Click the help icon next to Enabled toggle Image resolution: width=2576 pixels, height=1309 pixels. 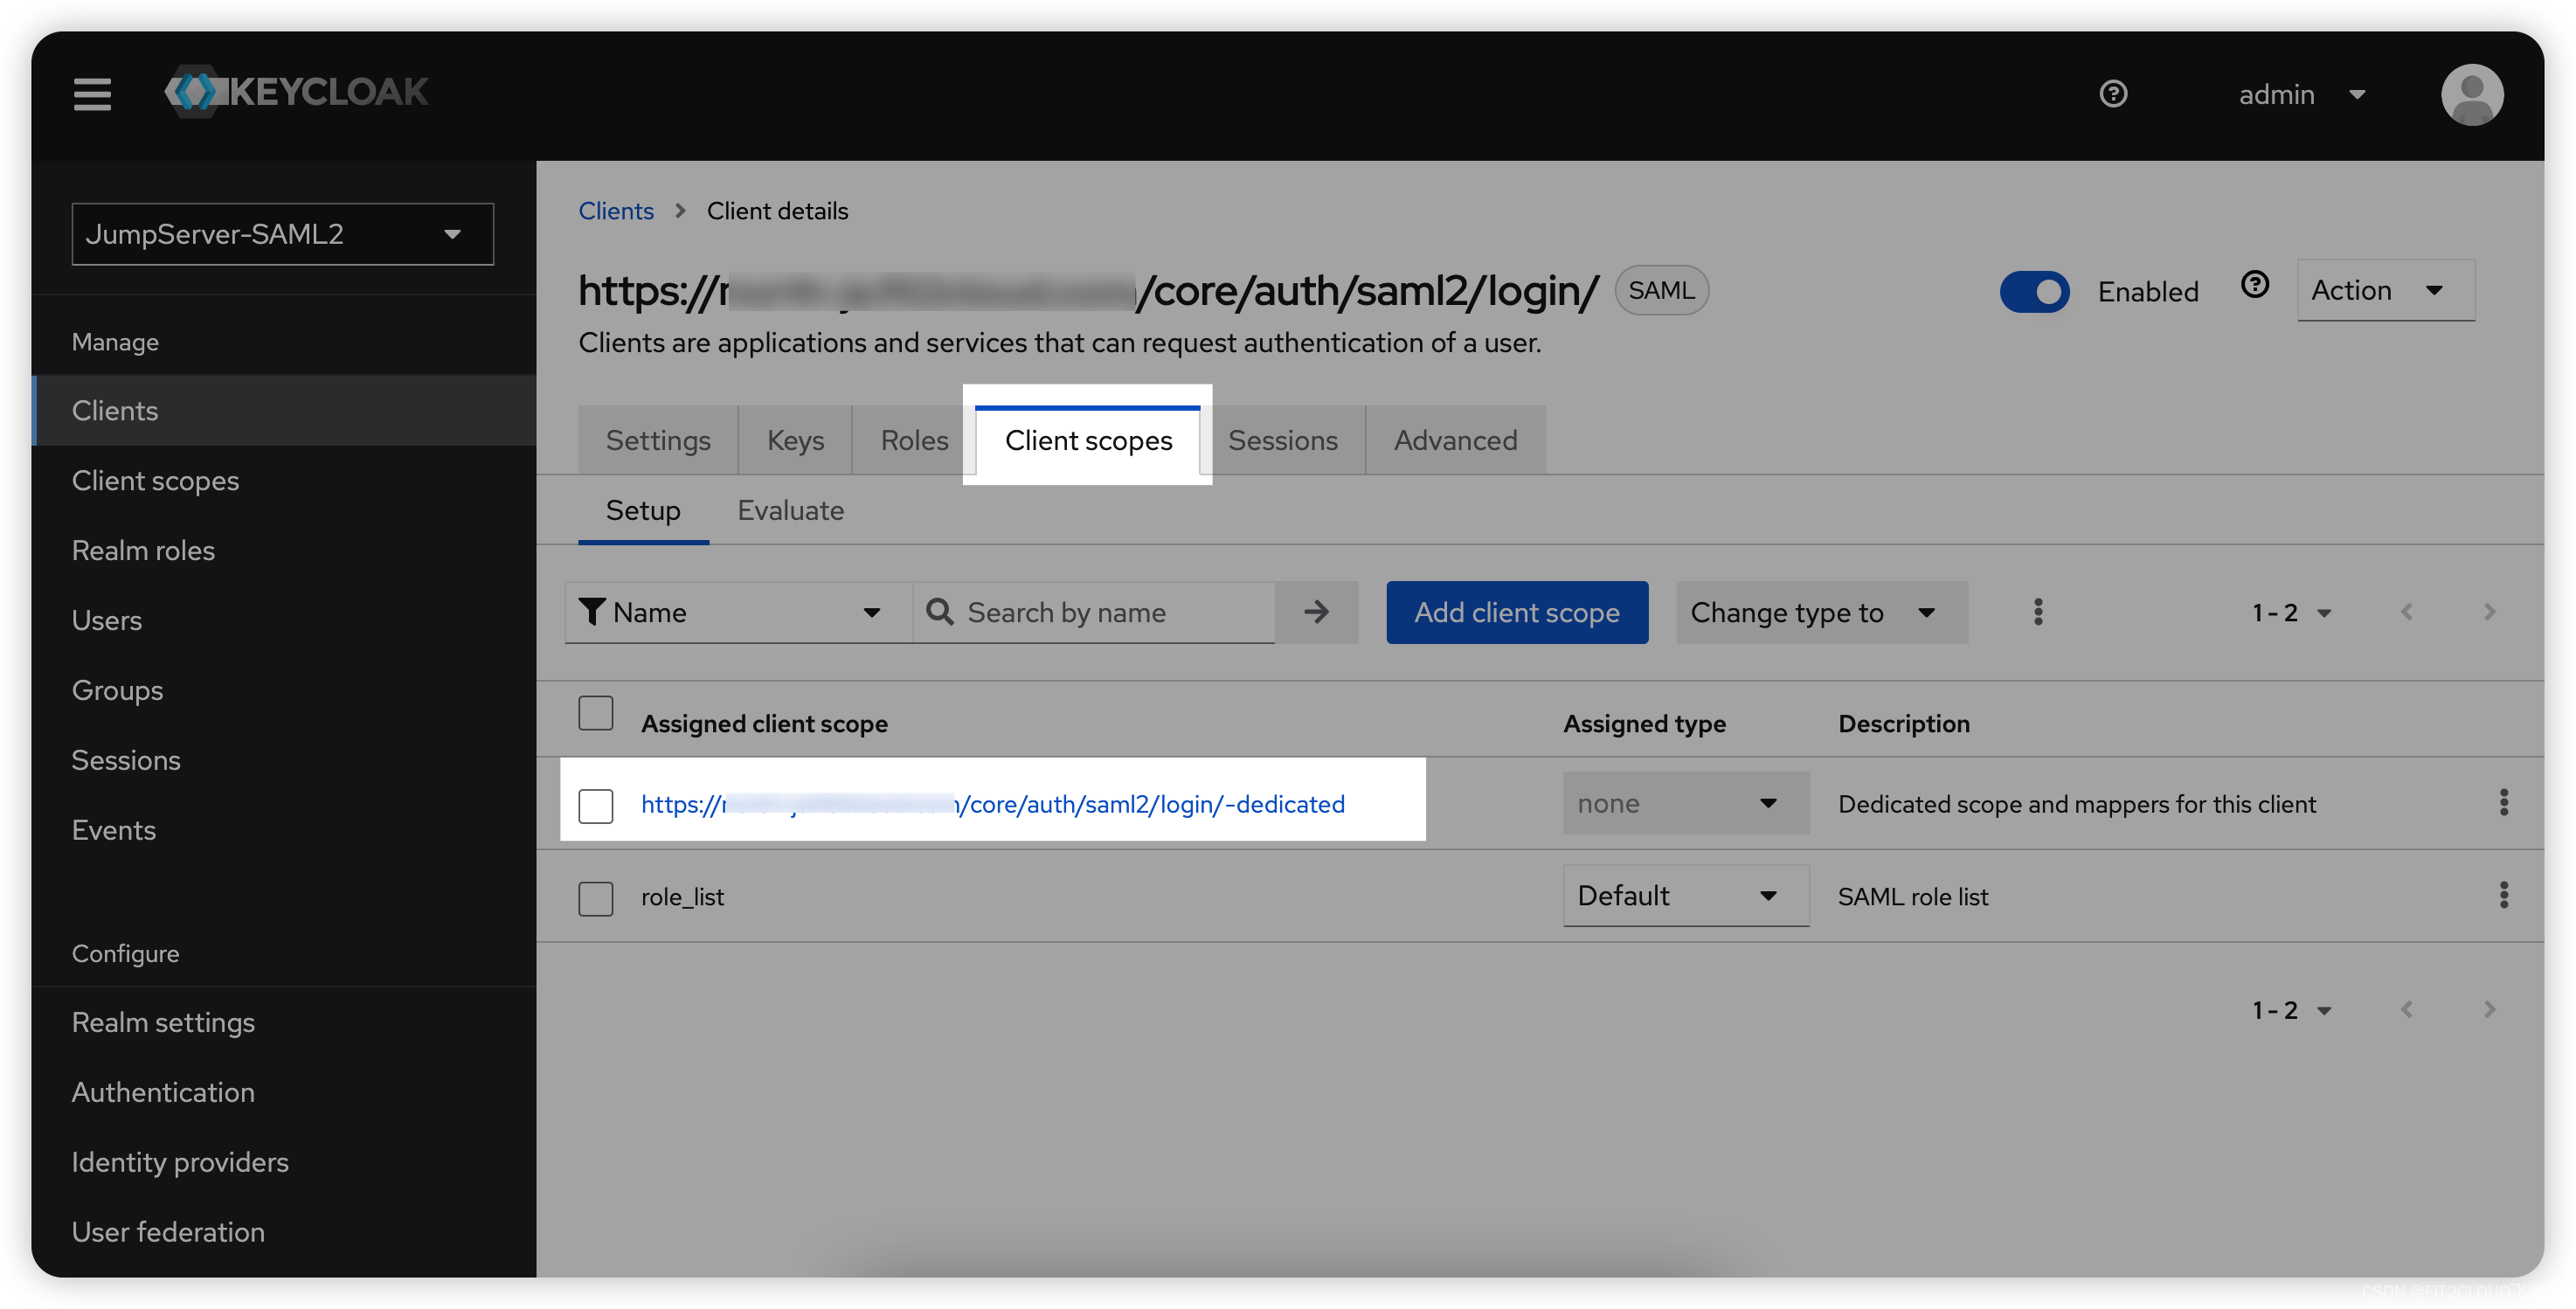coord(2255,285)
